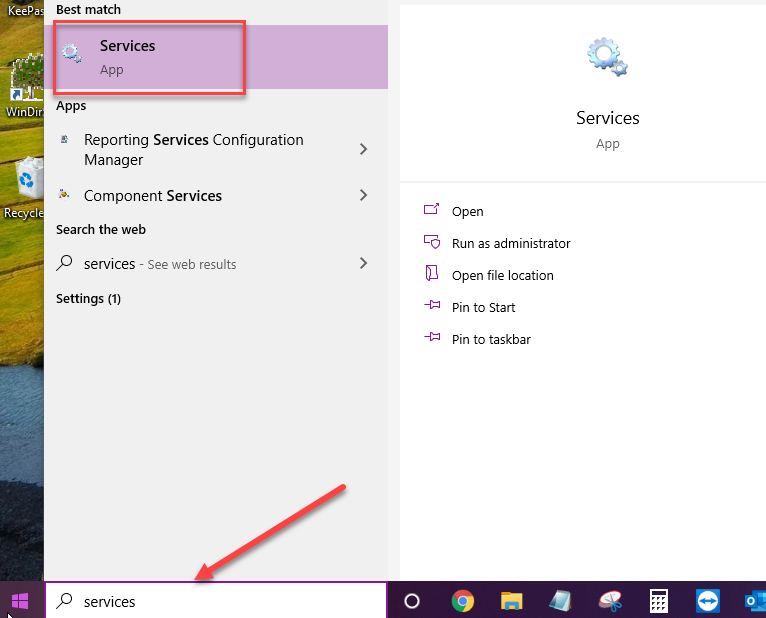This screenshot has height=618, width=766.
Task: Choose Run as administrator
Action: tap(511, 243)
